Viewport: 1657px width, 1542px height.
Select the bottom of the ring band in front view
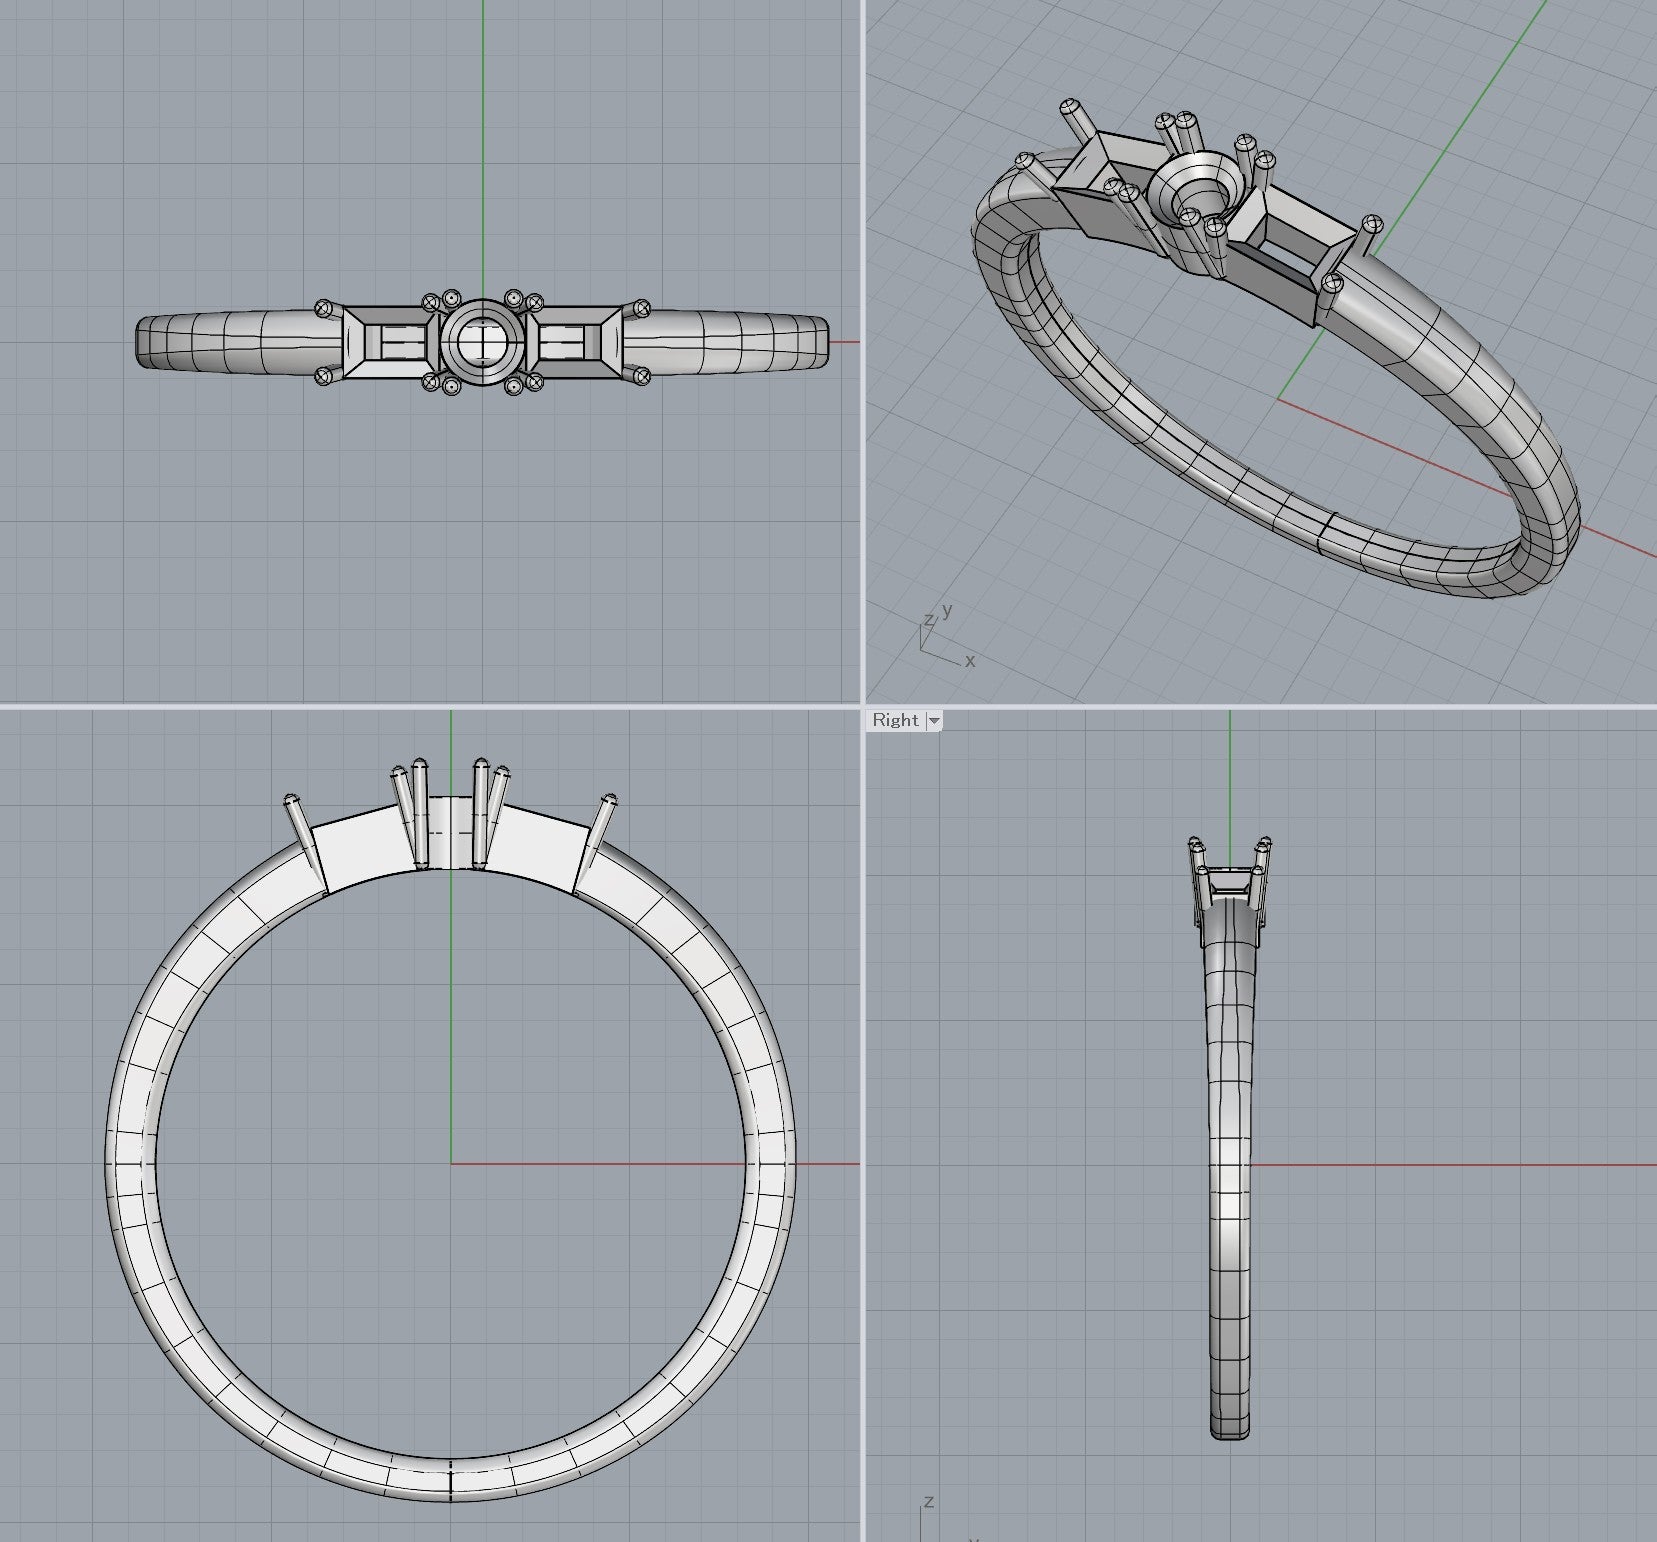click(x=450, y=1472)
